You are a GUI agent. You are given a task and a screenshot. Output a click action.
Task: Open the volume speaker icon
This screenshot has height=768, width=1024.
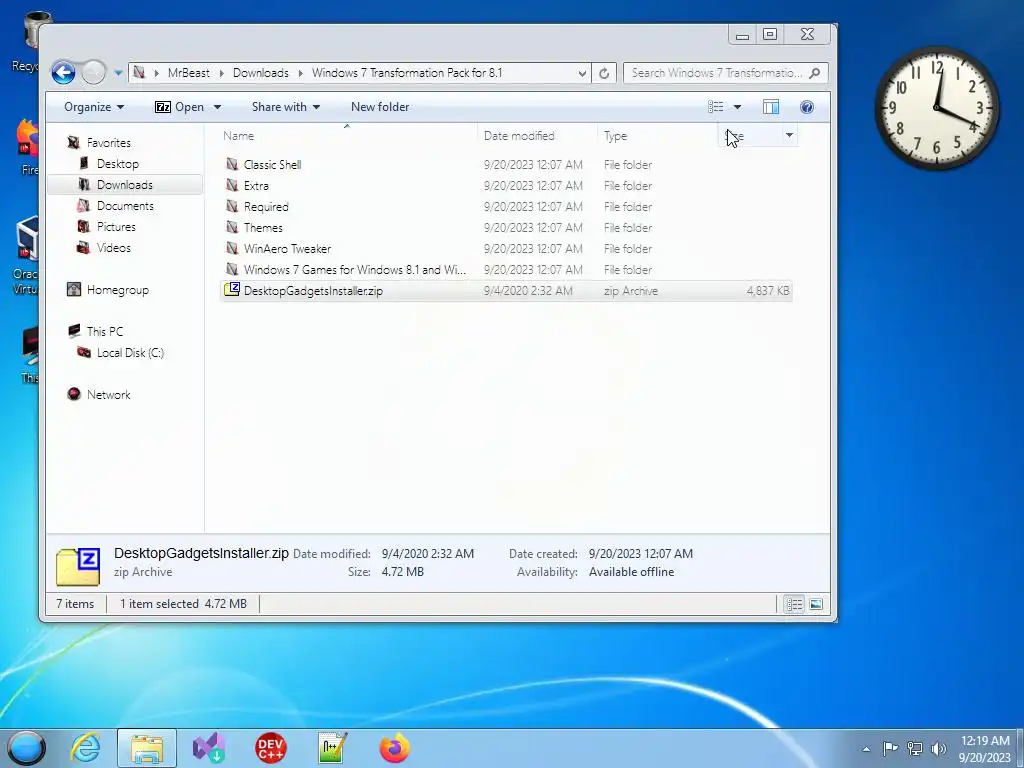(938, 749)
